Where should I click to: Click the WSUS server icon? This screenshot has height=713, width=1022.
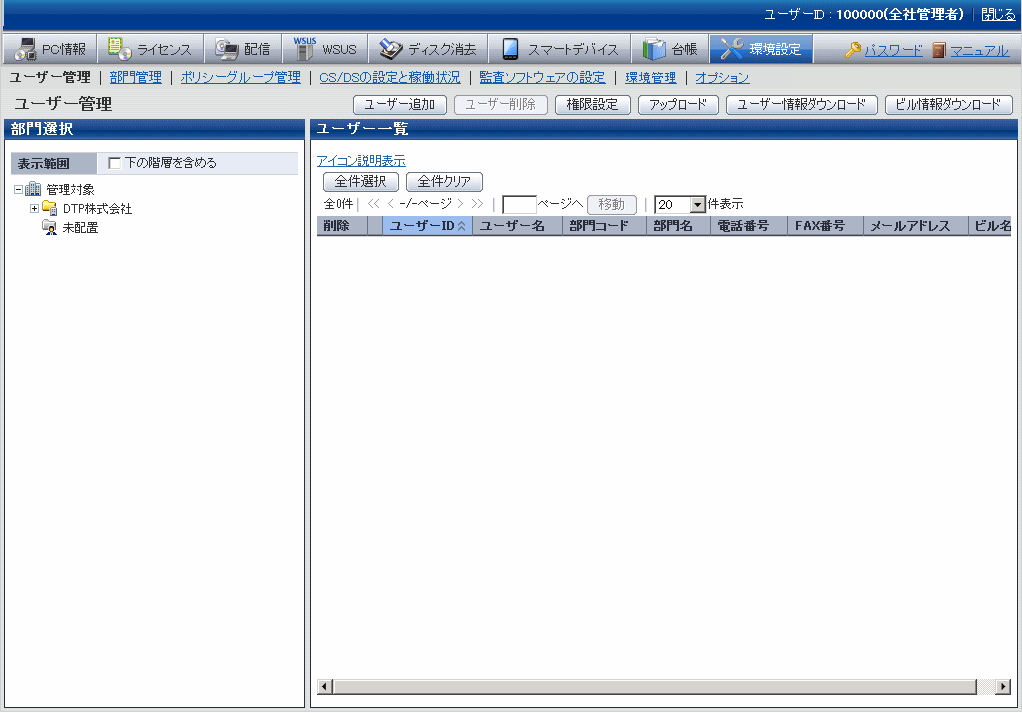pos(304,49)
